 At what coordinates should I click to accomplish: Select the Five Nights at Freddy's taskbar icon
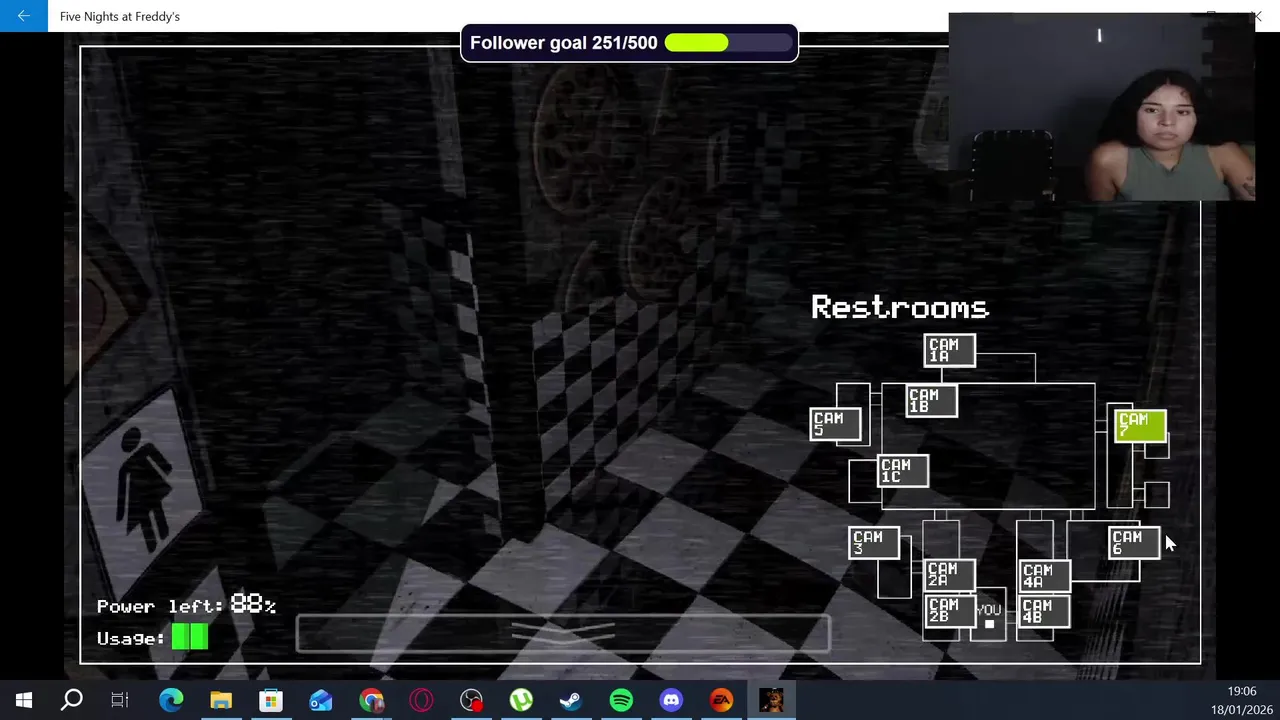[x=771, y=700]
